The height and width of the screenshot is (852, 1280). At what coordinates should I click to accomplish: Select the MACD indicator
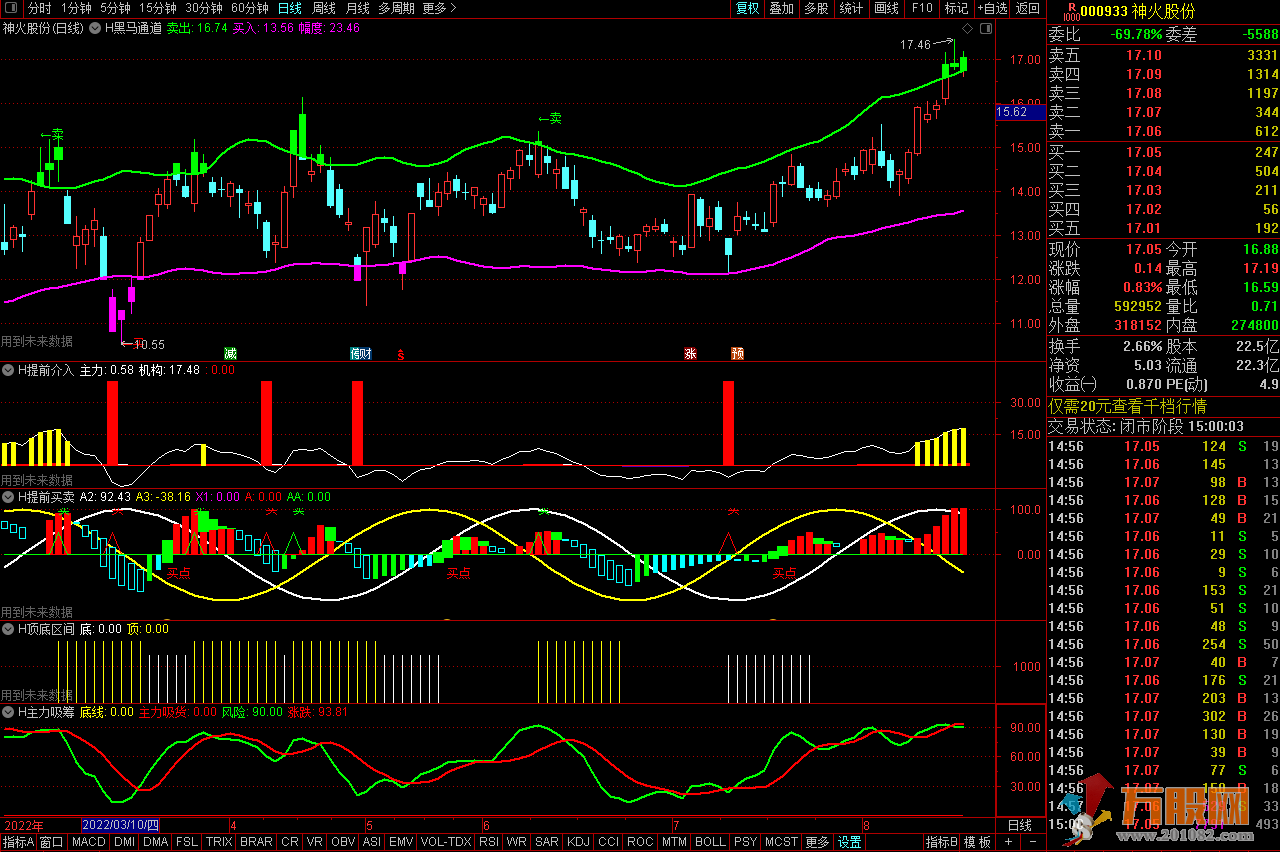89,842
